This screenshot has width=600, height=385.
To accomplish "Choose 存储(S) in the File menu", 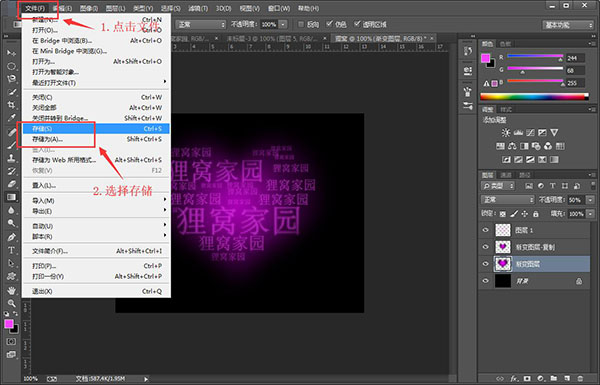I will [96, 129].
